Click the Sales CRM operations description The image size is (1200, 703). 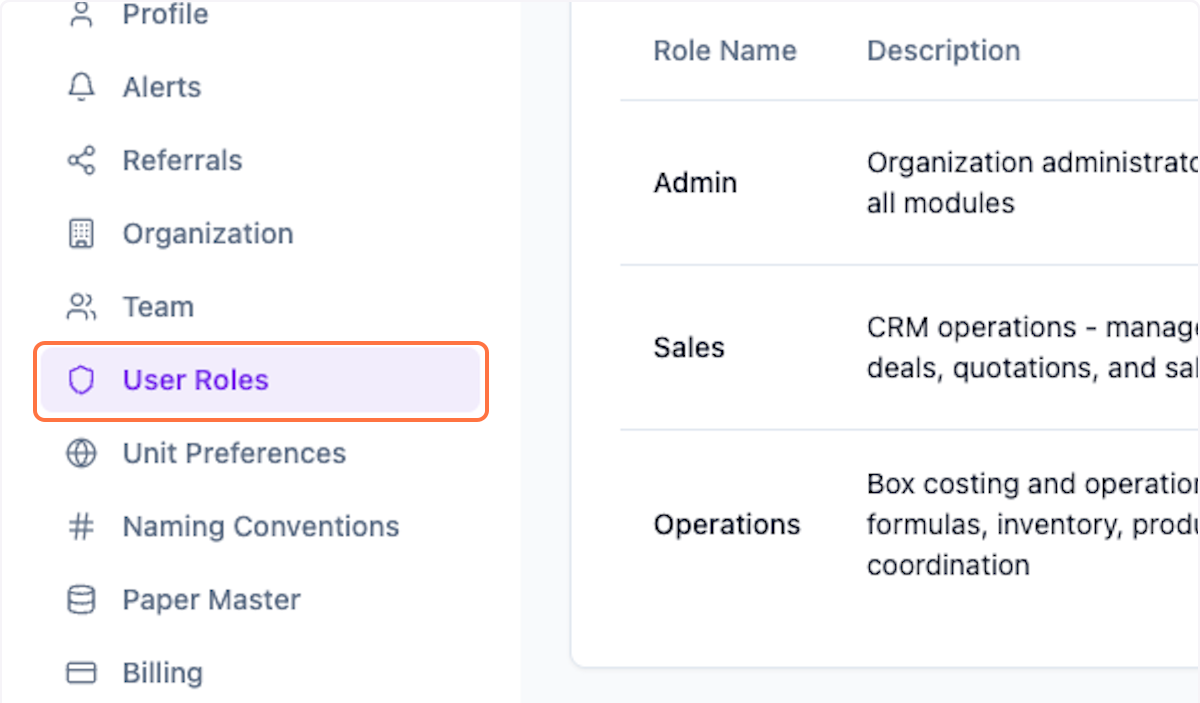[x=1030, y=348]
